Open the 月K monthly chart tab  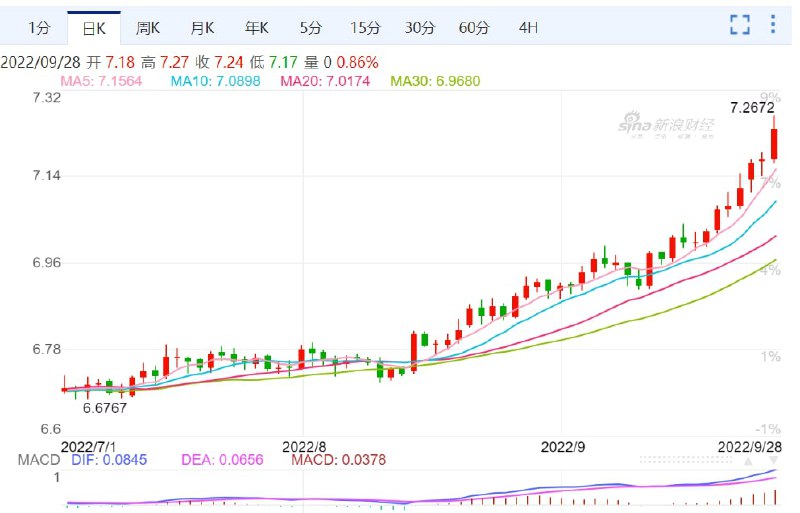tap(202, 27)
